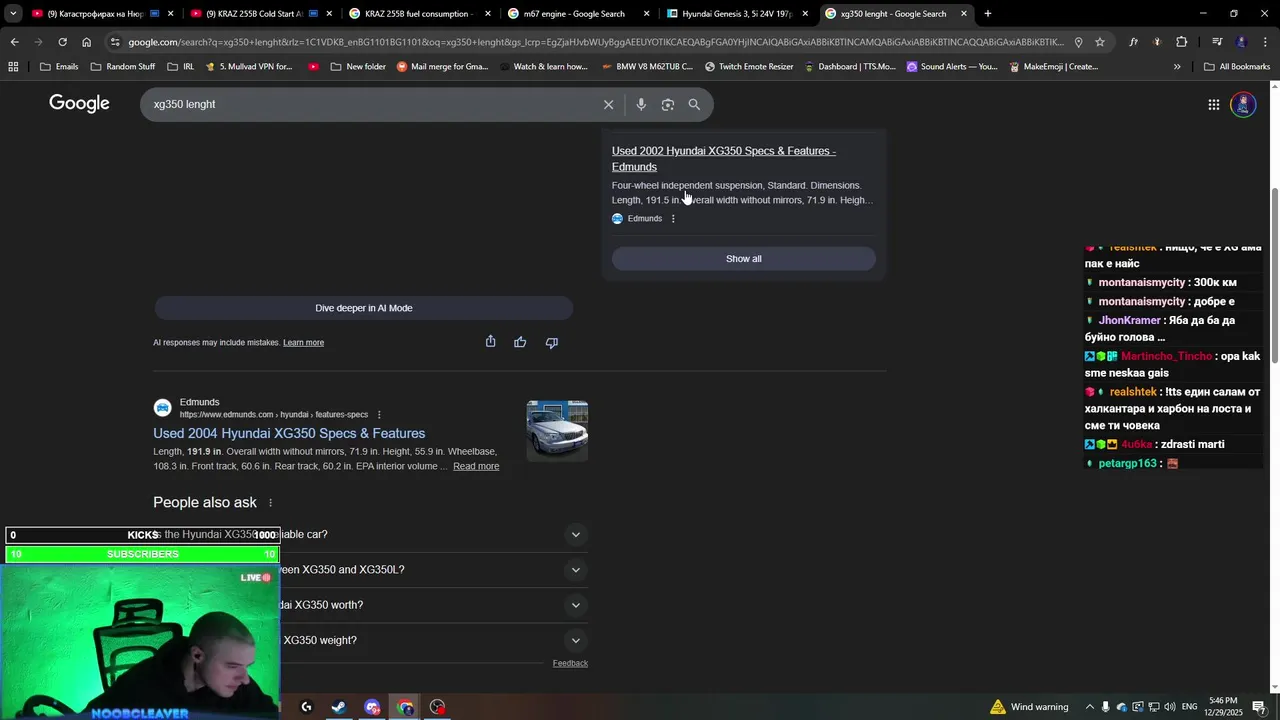This screenshot has width=1280, height=720.
Task: Open the tab search dropdown in Chrome
Action: 13,14
